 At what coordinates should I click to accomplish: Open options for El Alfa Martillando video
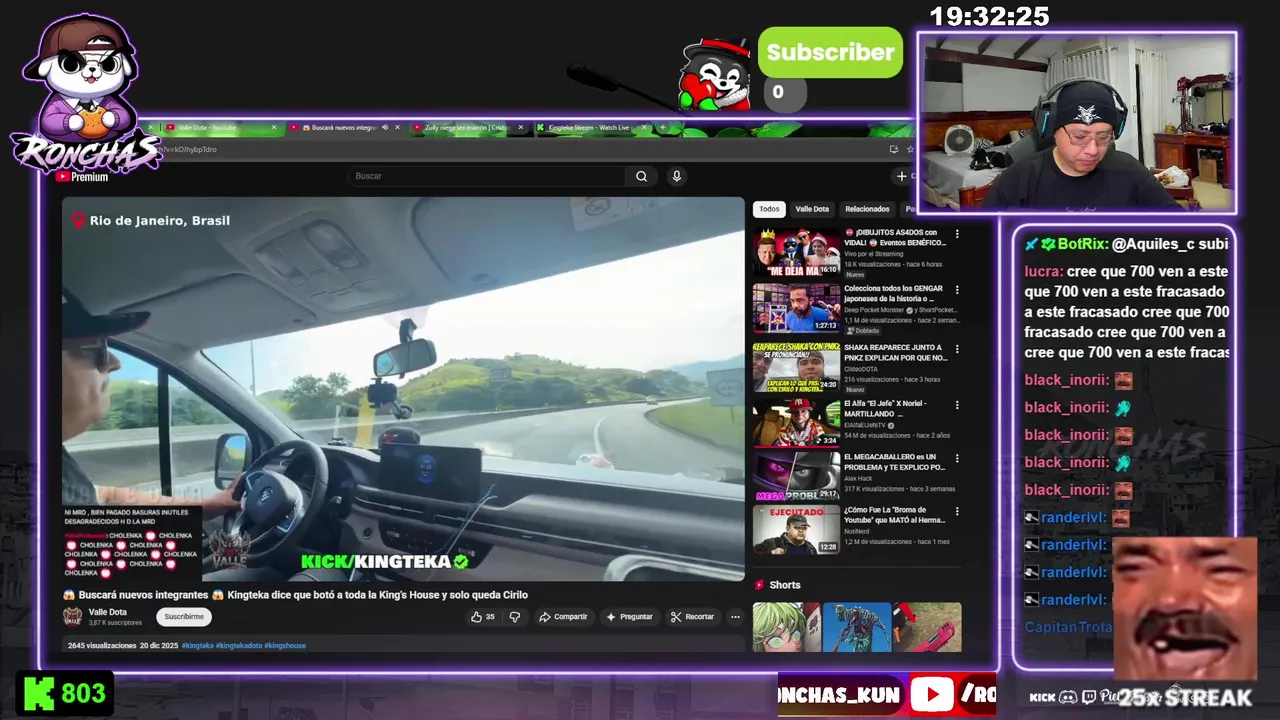(957, 405)
